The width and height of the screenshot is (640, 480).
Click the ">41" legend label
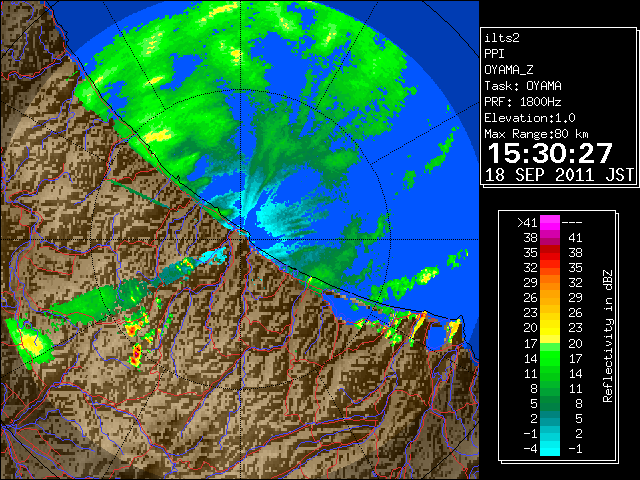(x=527, y=222)
